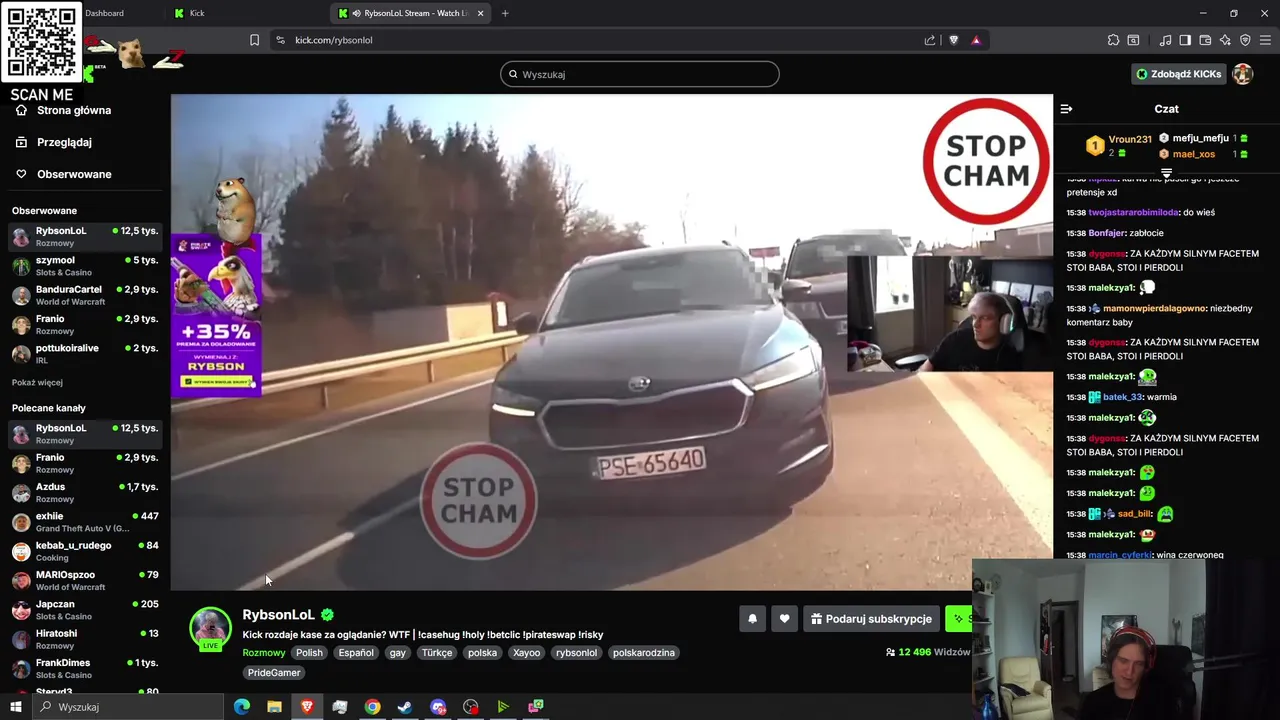The image size is (1280, 720).
Task: Select the PrideGamer tag
Action: click(x=274, y=673)
